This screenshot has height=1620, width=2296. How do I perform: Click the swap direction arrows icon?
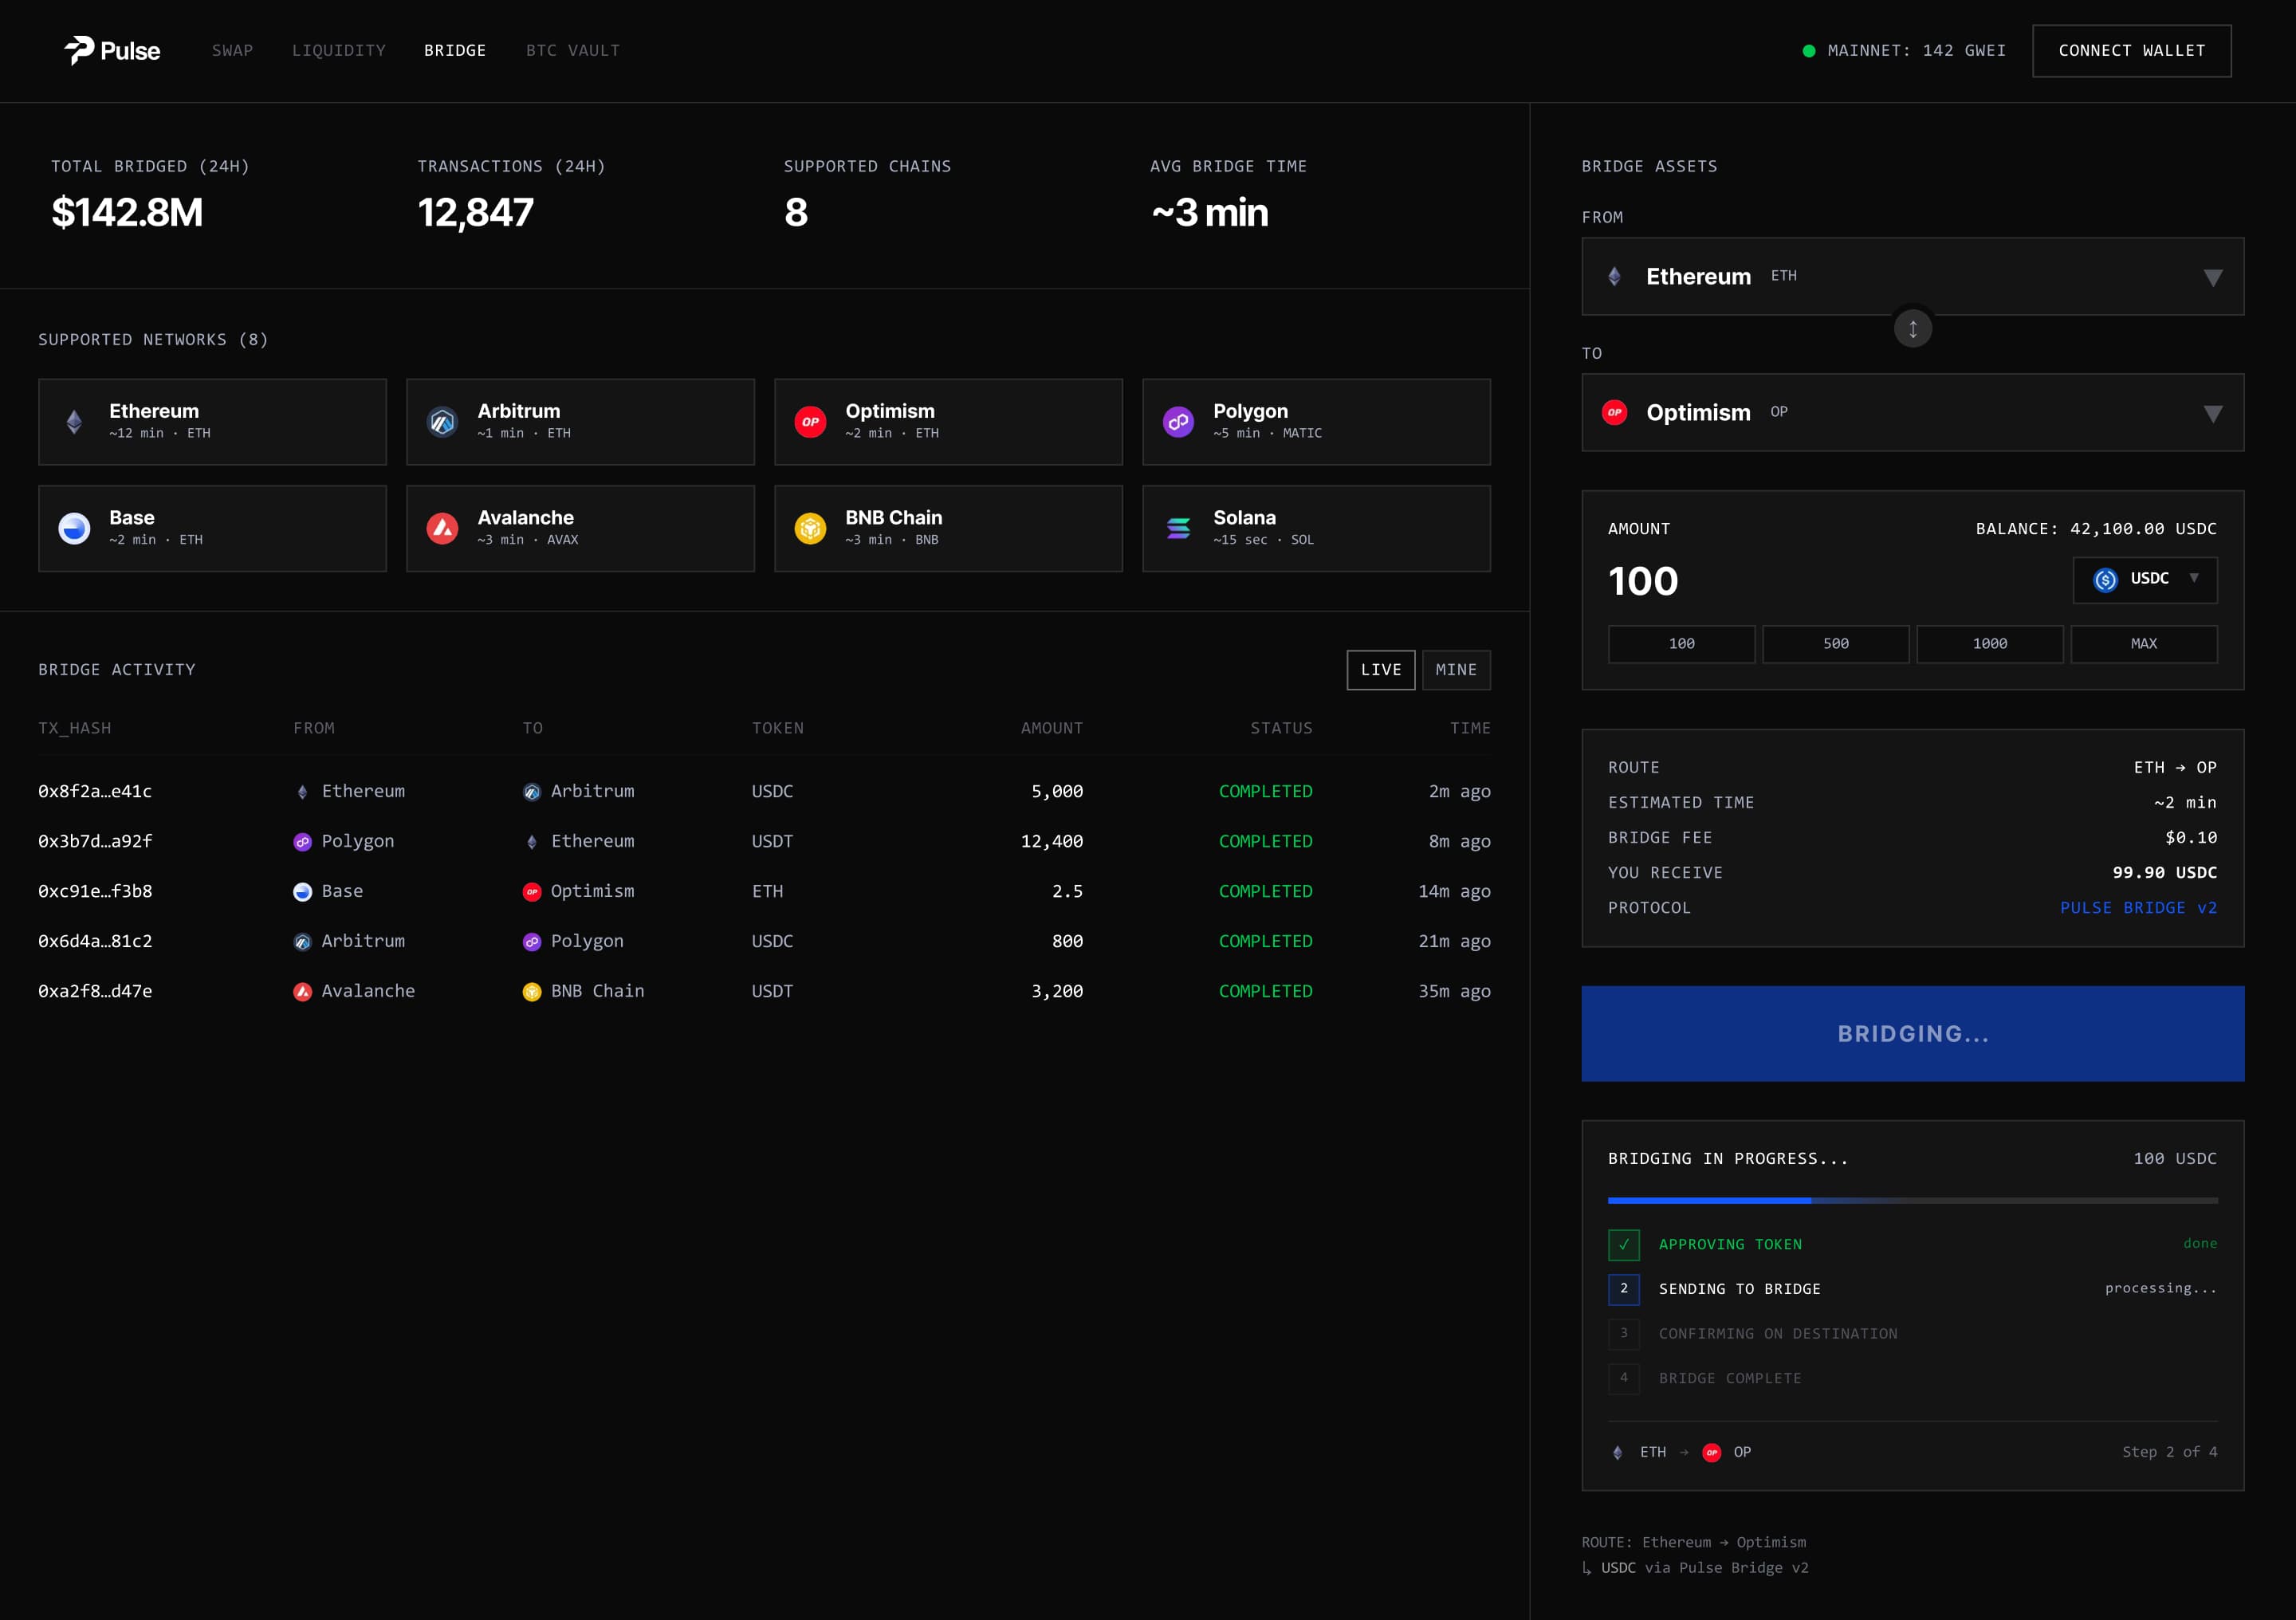(x=1912, y=329)
